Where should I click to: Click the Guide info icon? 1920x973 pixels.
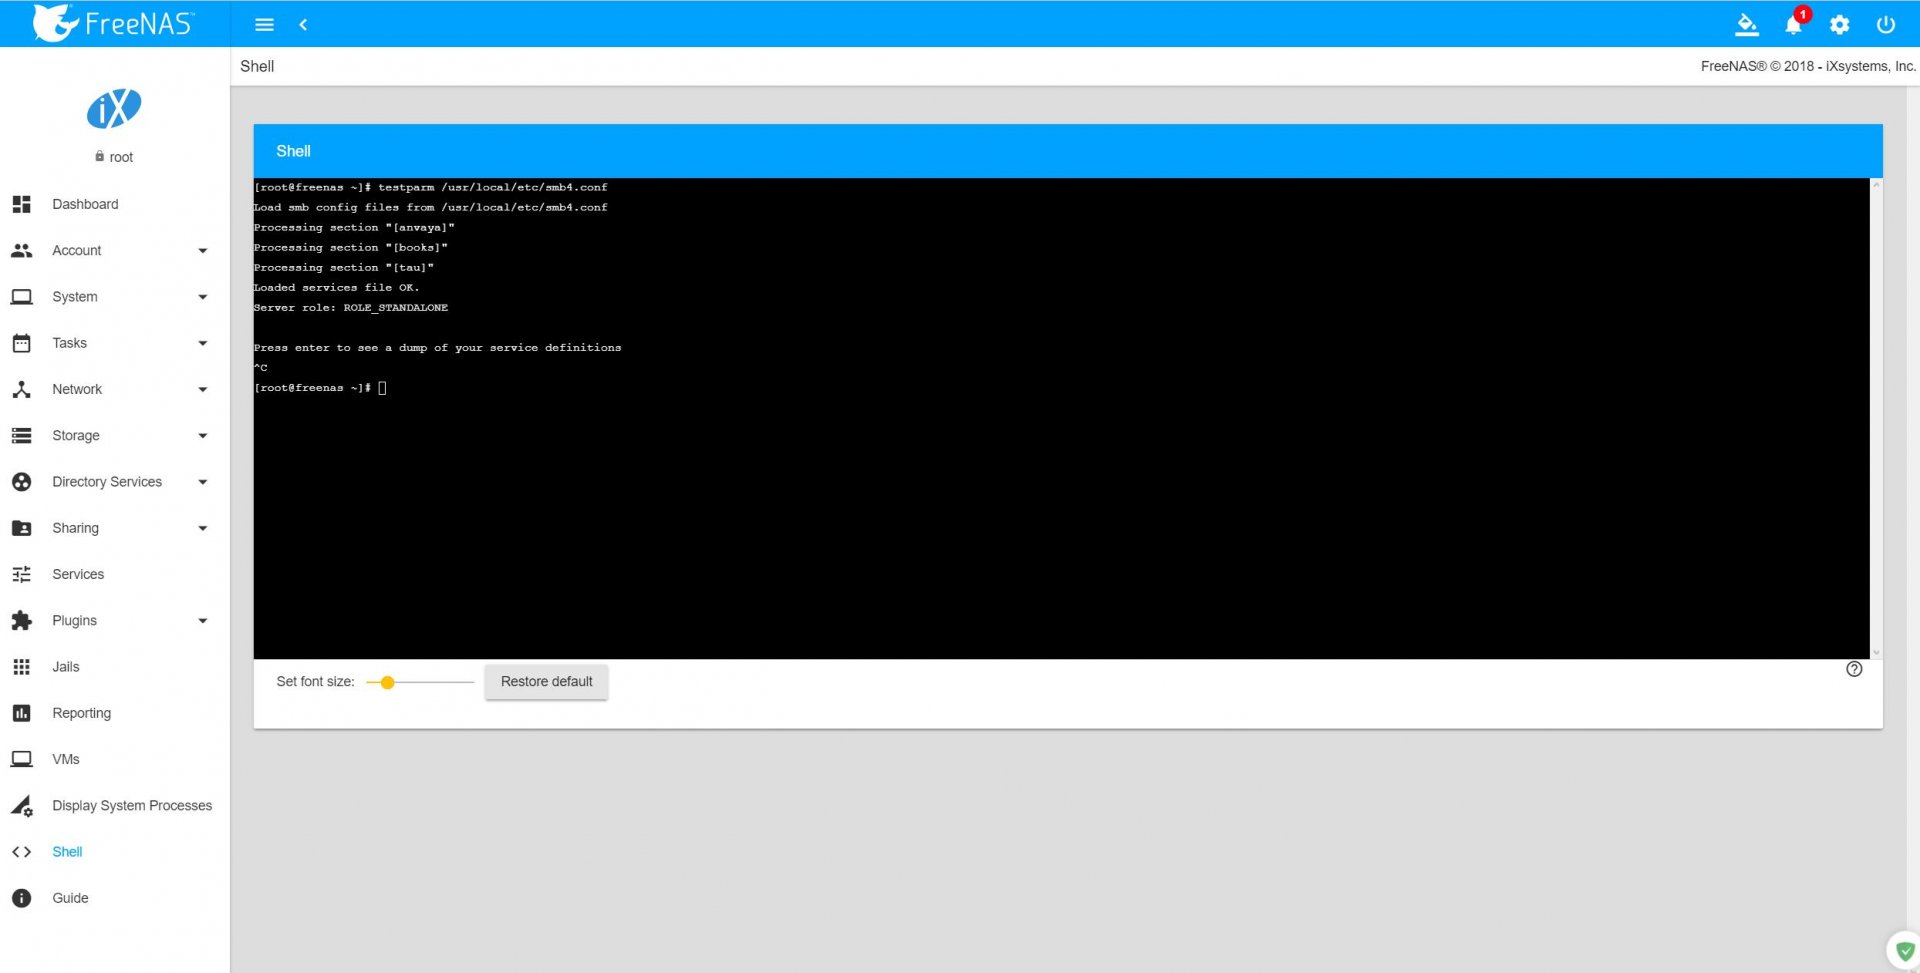21,898
